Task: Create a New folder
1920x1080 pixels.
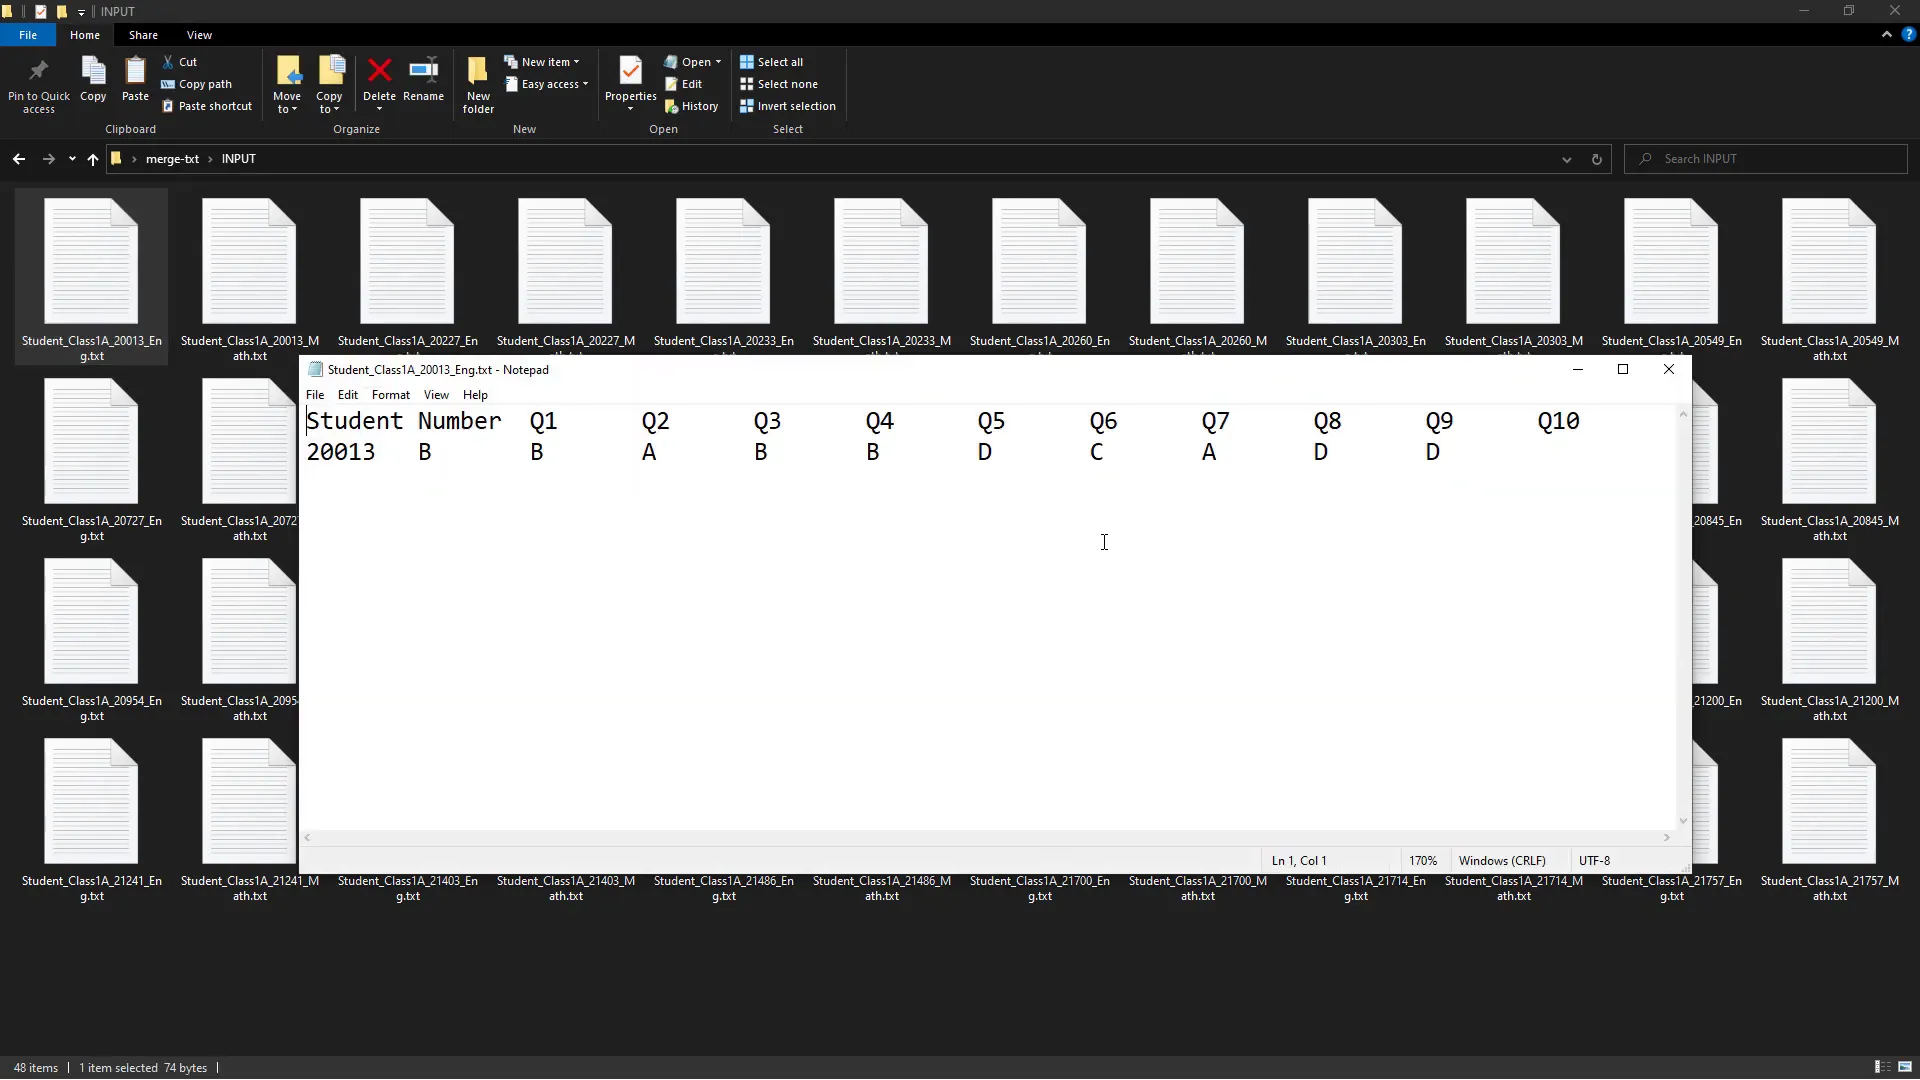Action: (477, 82)
